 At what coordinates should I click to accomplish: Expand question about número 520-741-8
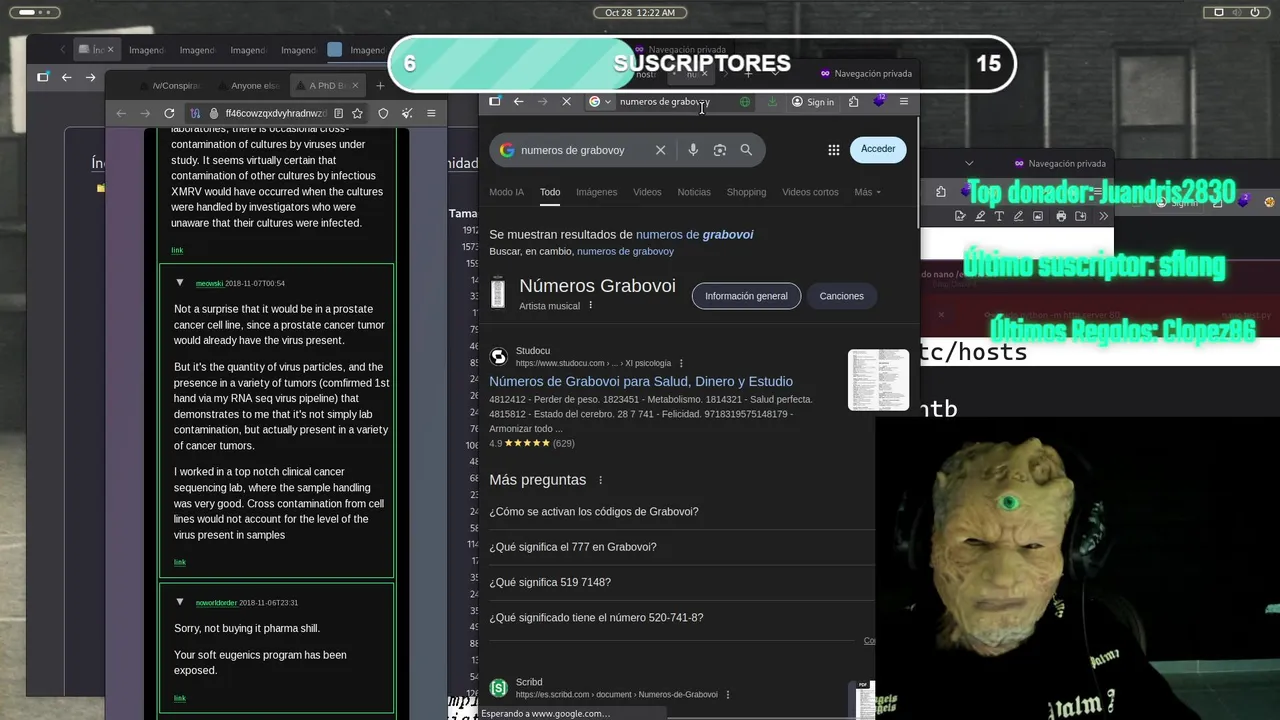[x=681, y=618]
